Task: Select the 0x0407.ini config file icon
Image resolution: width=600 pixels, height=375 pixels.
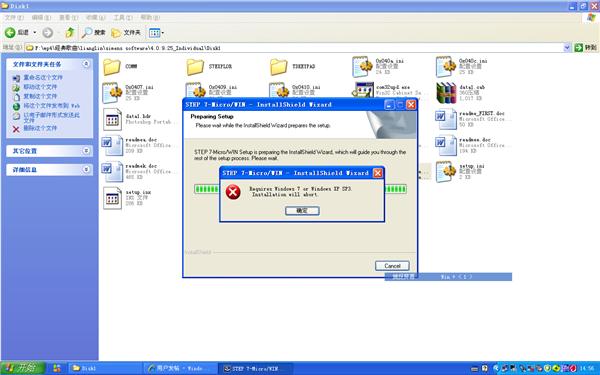Action: pos(112,93)
